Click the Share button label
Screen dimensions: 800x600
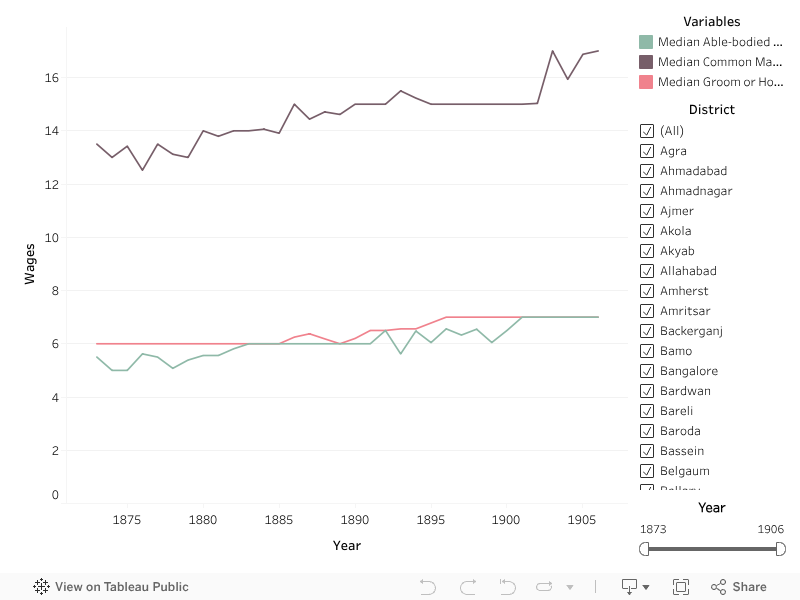749,587
